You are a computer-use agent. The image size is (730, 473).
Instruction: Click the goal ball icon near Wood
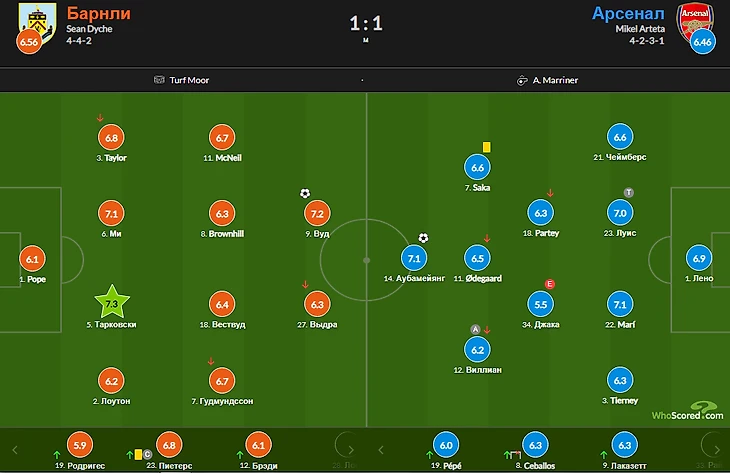(x=305, y=193)
